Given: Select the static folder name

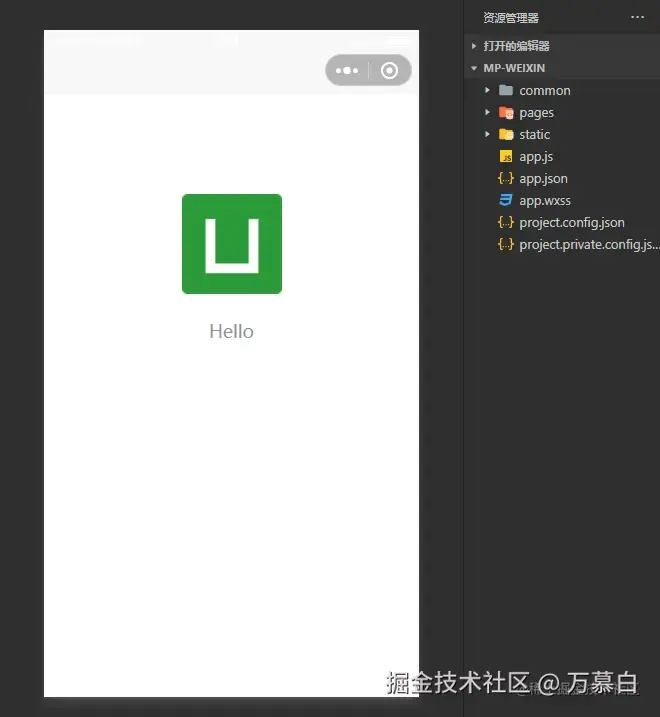Looking at the screenshot, I should tap(535, 134).
